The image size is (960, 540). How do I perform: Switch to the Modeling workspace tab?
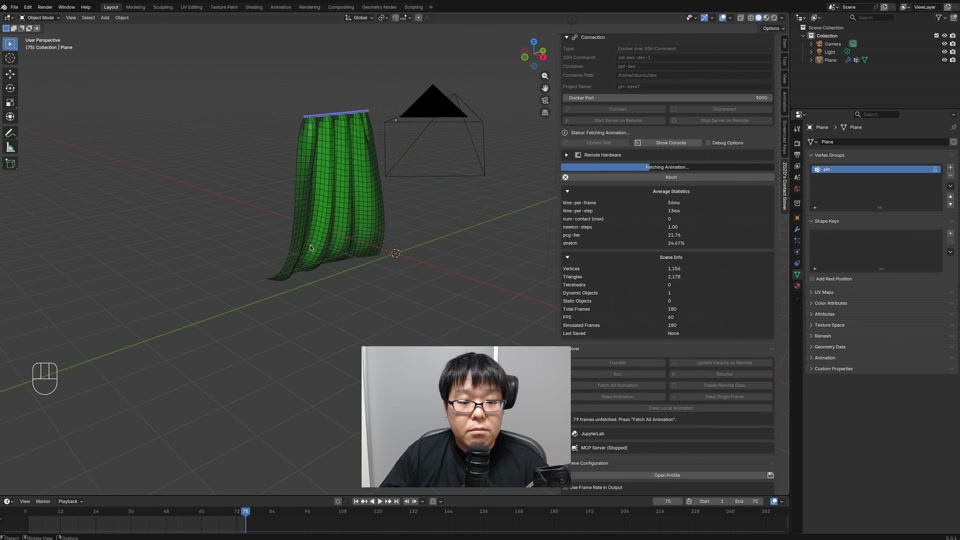135,7
